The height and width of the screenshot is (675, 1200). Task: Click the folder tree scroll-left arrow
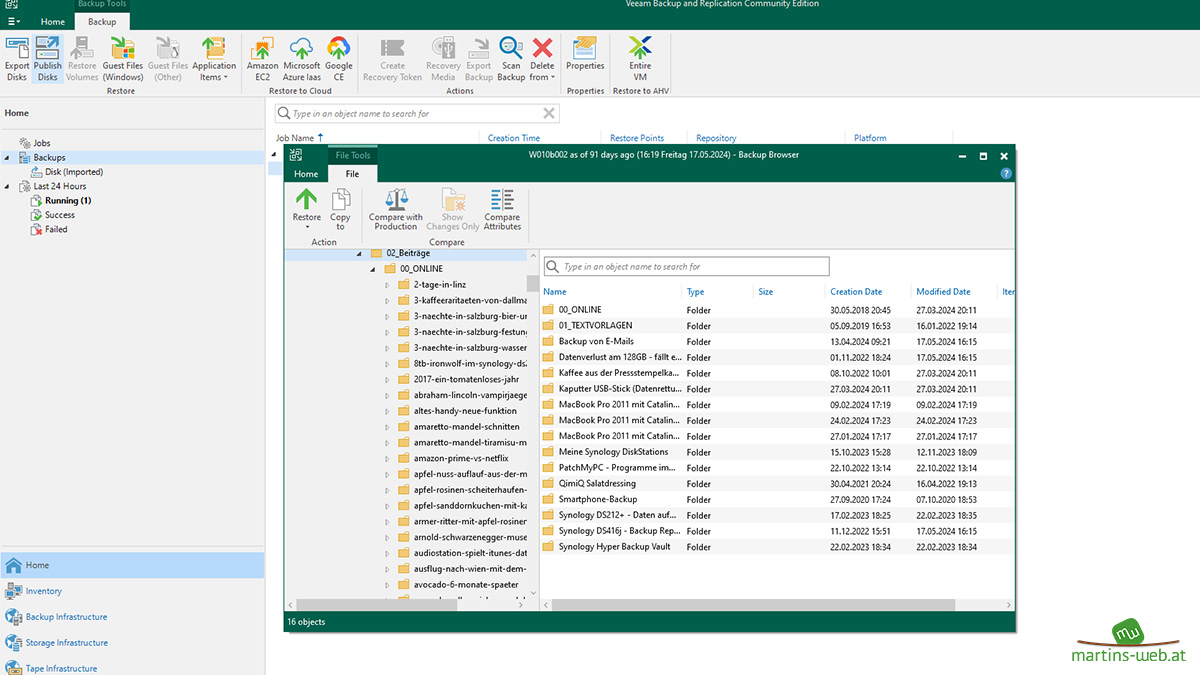(291, 605)
